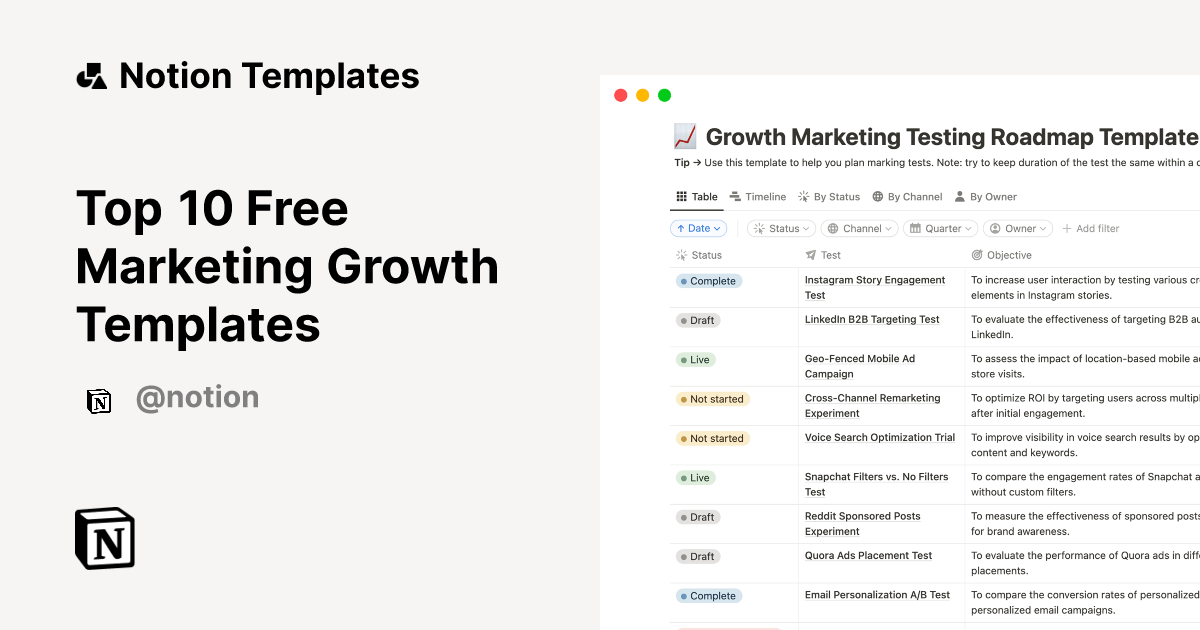Expand the Channel filter dropdown
This screenshot has width=1200, height=630.
click(859, 228)
